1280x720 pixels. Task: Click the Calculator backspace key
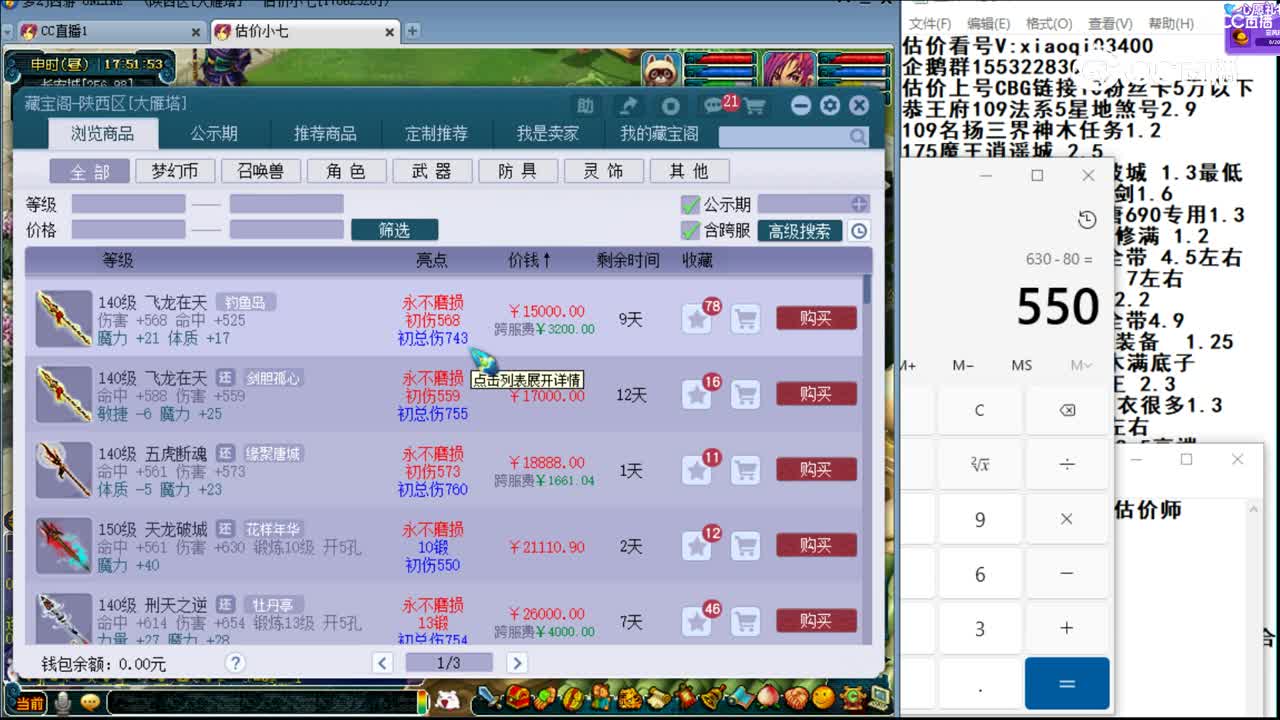pyautogui.click(x=1067, y=410)
